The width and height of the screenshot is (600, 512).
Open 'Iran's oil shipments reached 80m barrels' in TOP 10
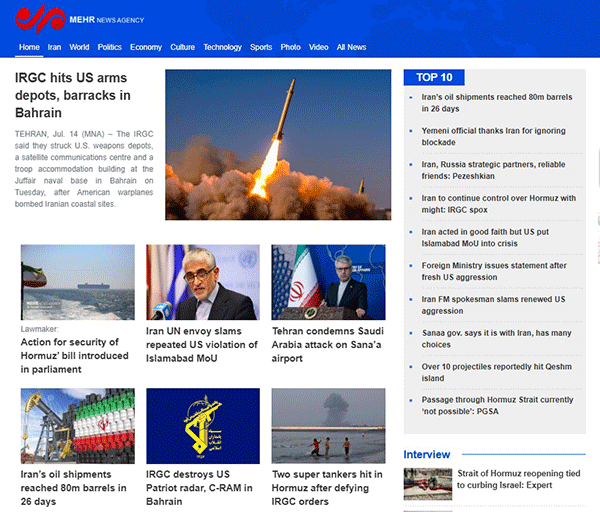tap(497, 103)
